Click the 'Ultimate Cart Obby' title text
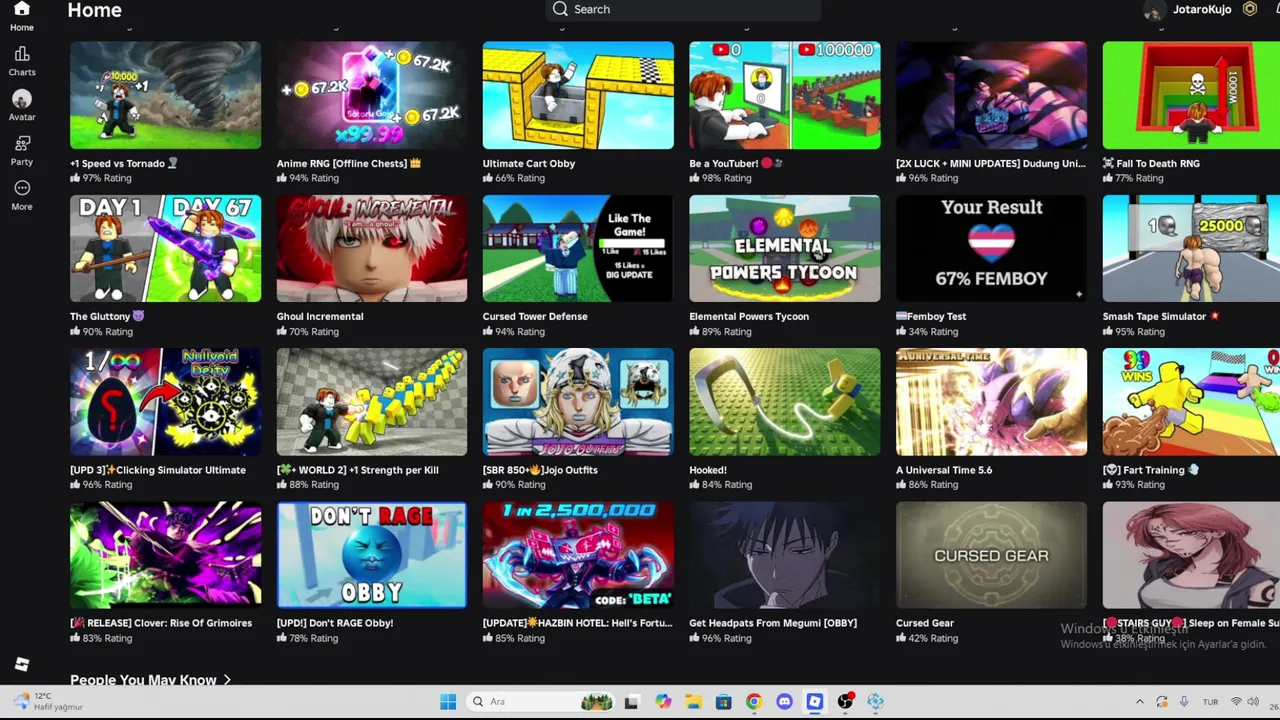The width and height of the screenshot is (1280, 720). click(529, 163)
